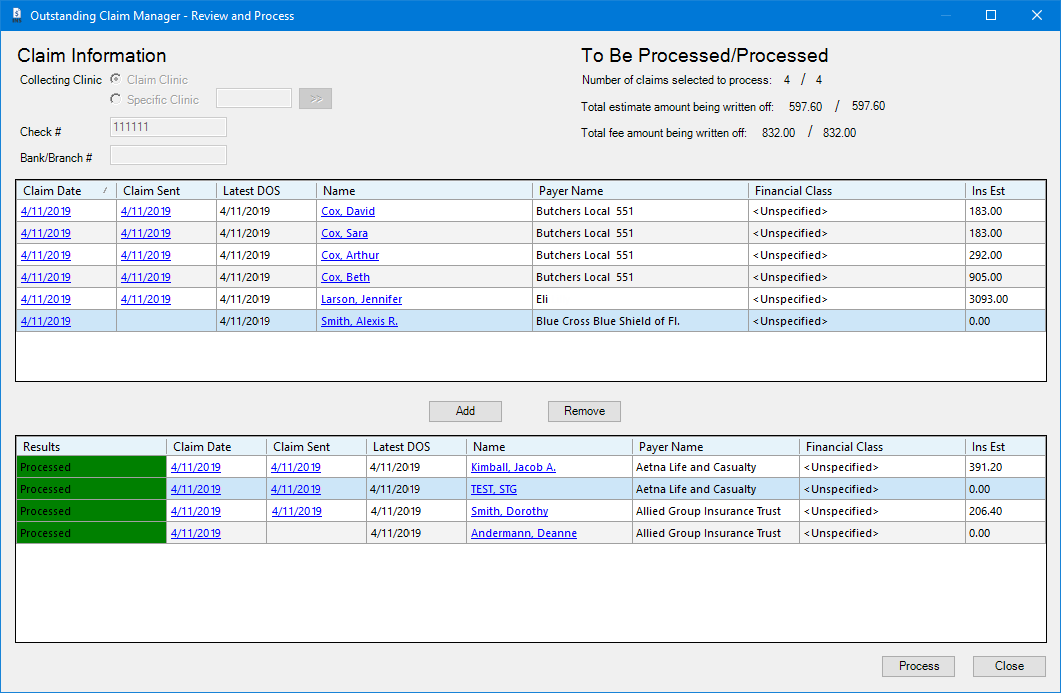1061x693 pixels.
Task: Open Claim Sent link for Kimball, Jacob A.
Action: pos(296,467)
